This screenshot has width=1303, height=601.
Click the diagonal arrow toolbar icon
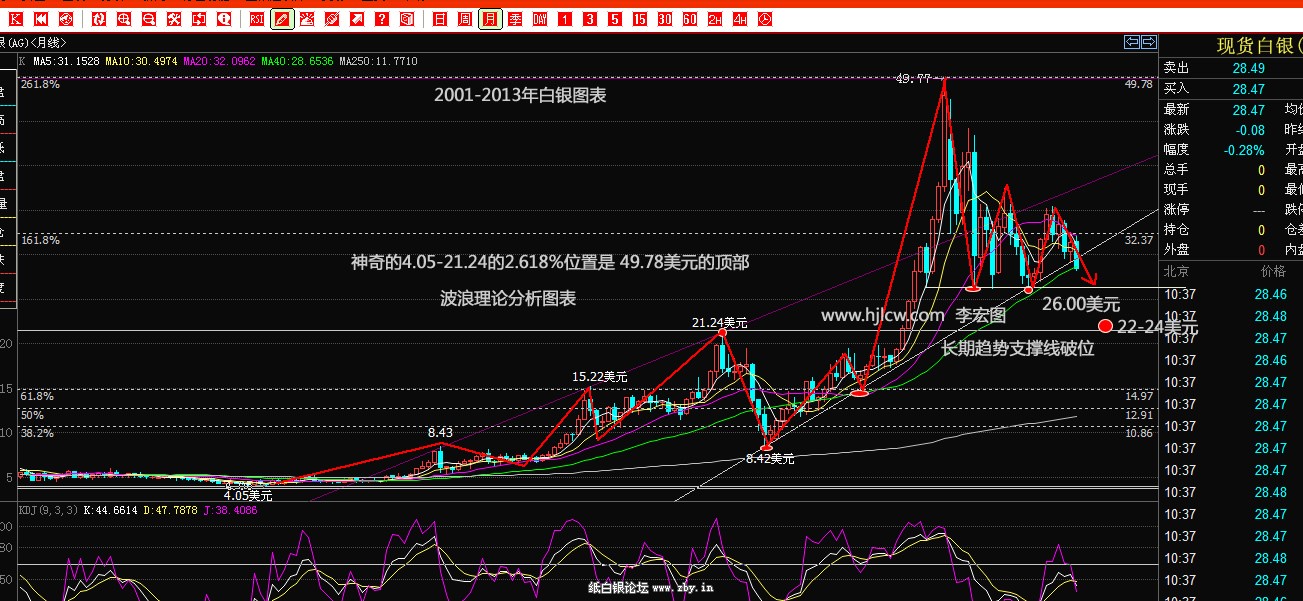click(x=357, y=19)
